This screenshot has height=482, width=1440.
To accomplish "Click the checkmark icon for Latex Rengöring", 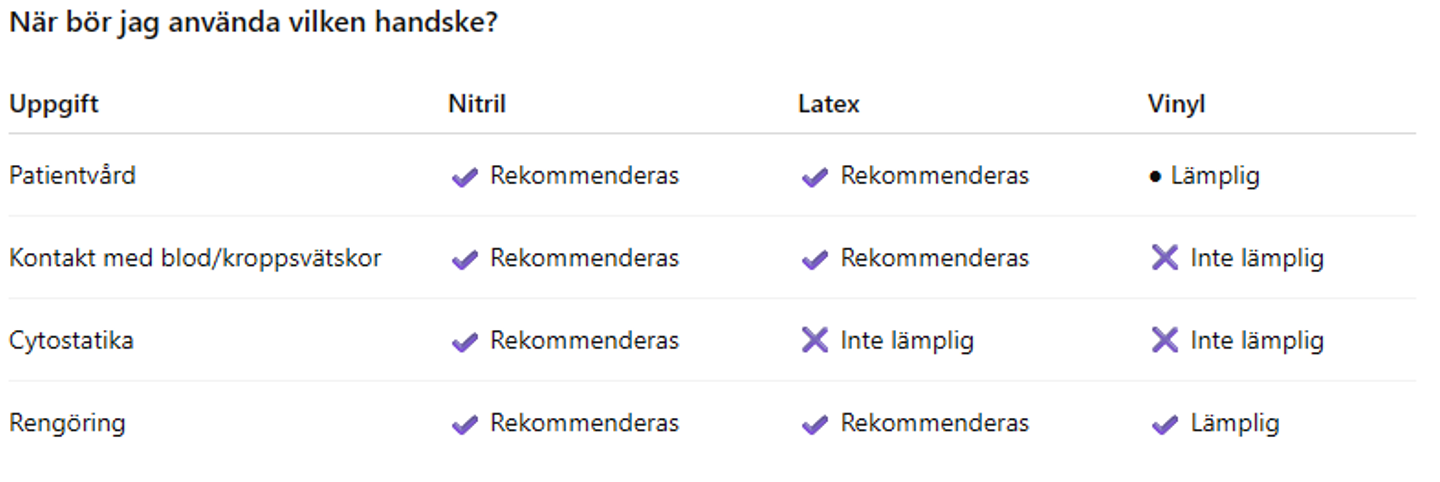I will (x=814, y=425).
